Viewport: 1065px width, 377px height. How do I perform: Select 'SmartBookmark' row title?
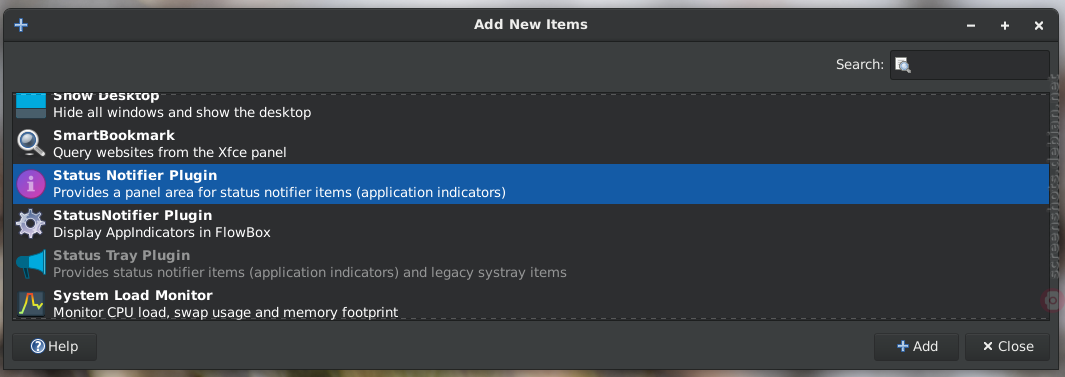pyautogui.click(x=113, y=135)
